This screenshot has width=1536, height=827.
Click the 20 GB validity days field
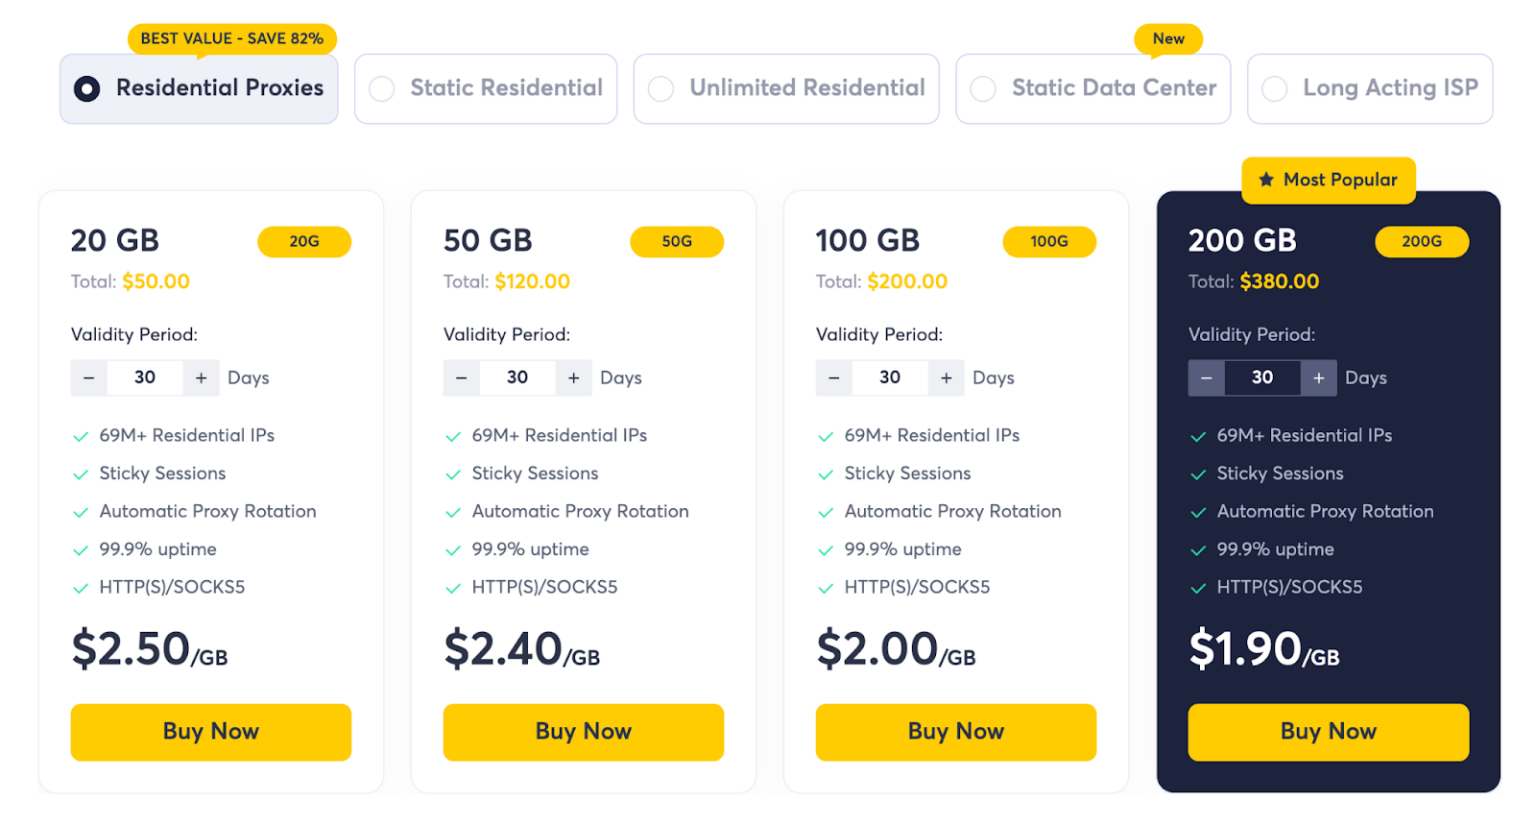[145, 378]
